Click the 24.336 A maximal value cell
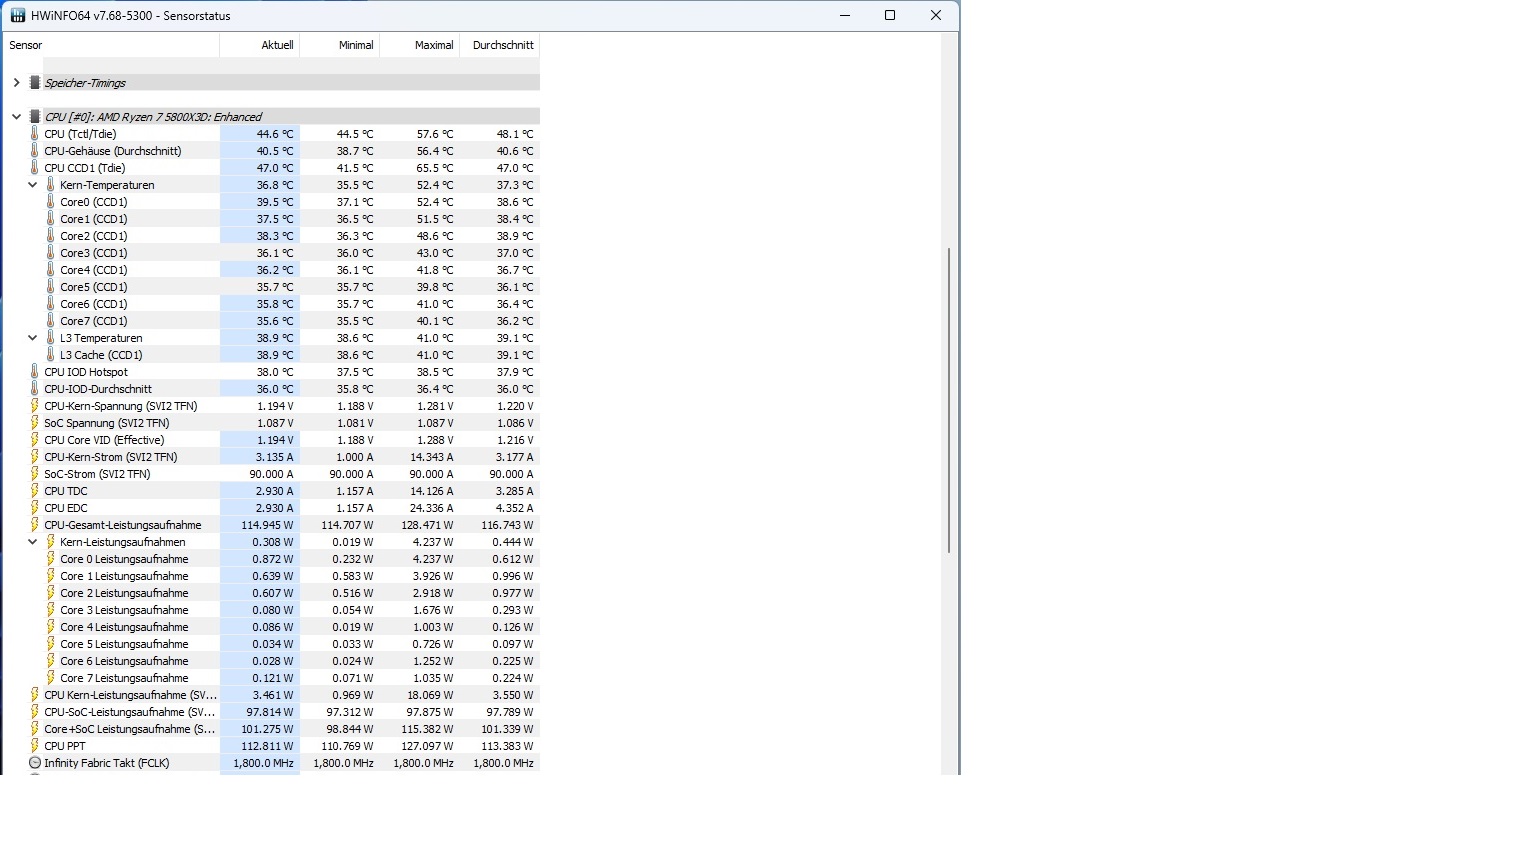 420,508
